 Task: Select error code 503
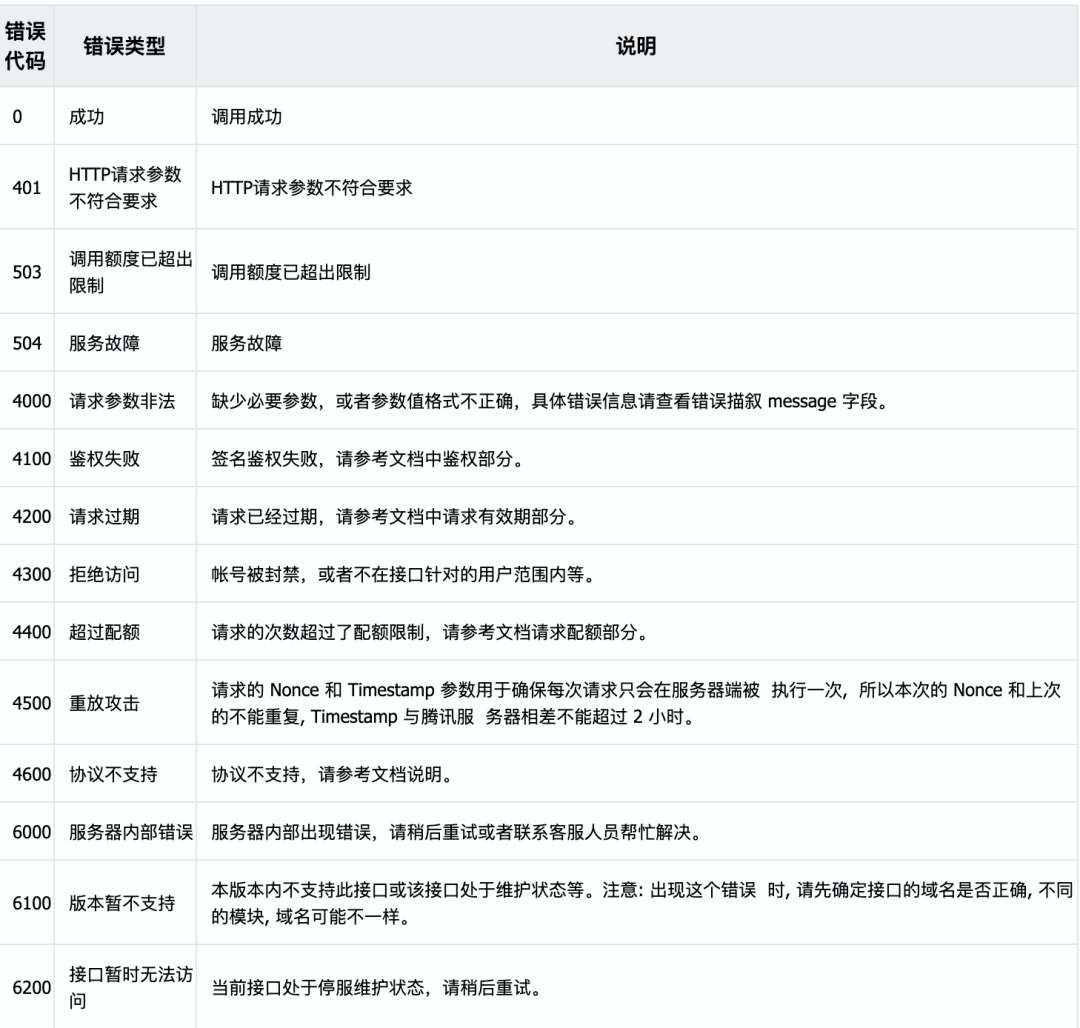(x=27, y=272)
